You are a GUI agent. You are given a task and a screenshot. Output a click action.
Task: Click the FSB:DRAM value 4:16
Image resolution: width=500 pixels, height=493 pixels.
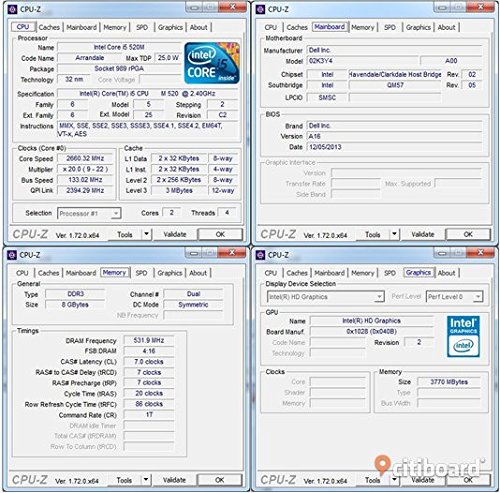(x=149, y=351)
